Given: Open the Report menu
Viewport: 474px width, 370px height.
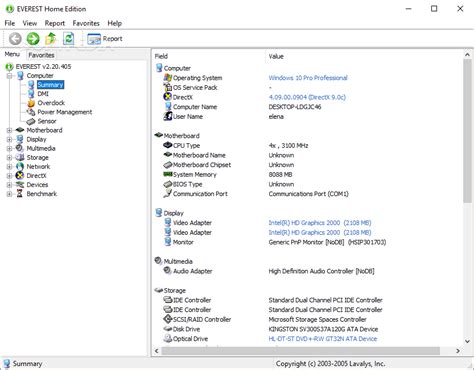Looking at the screenshot, I should point(55,23).
